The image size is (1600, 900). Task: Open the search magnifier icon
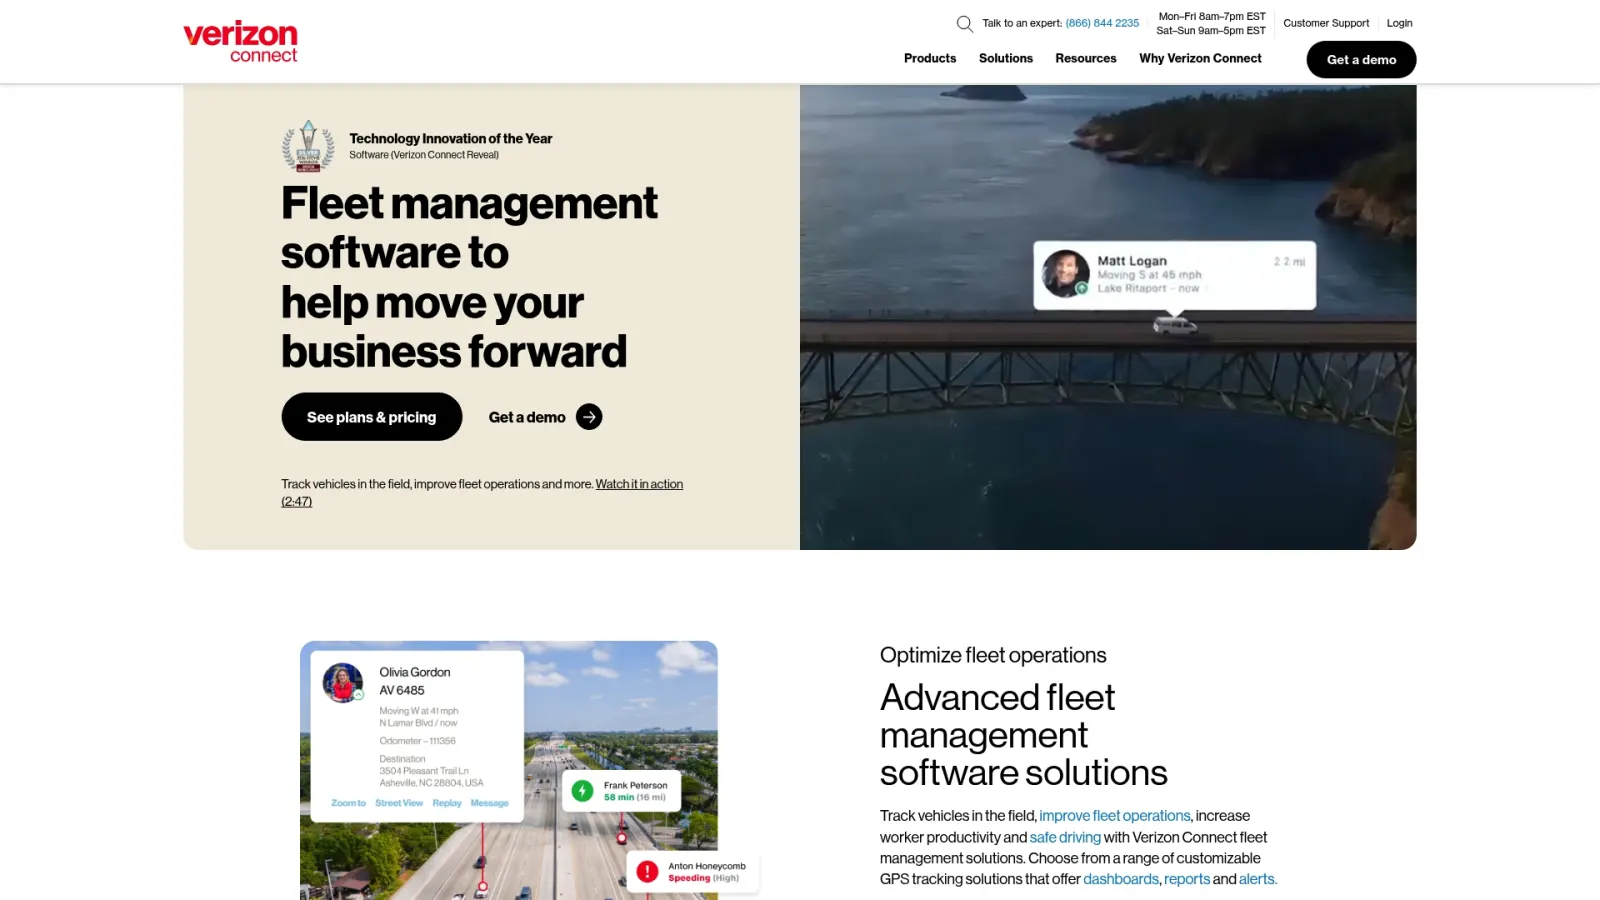964,24
